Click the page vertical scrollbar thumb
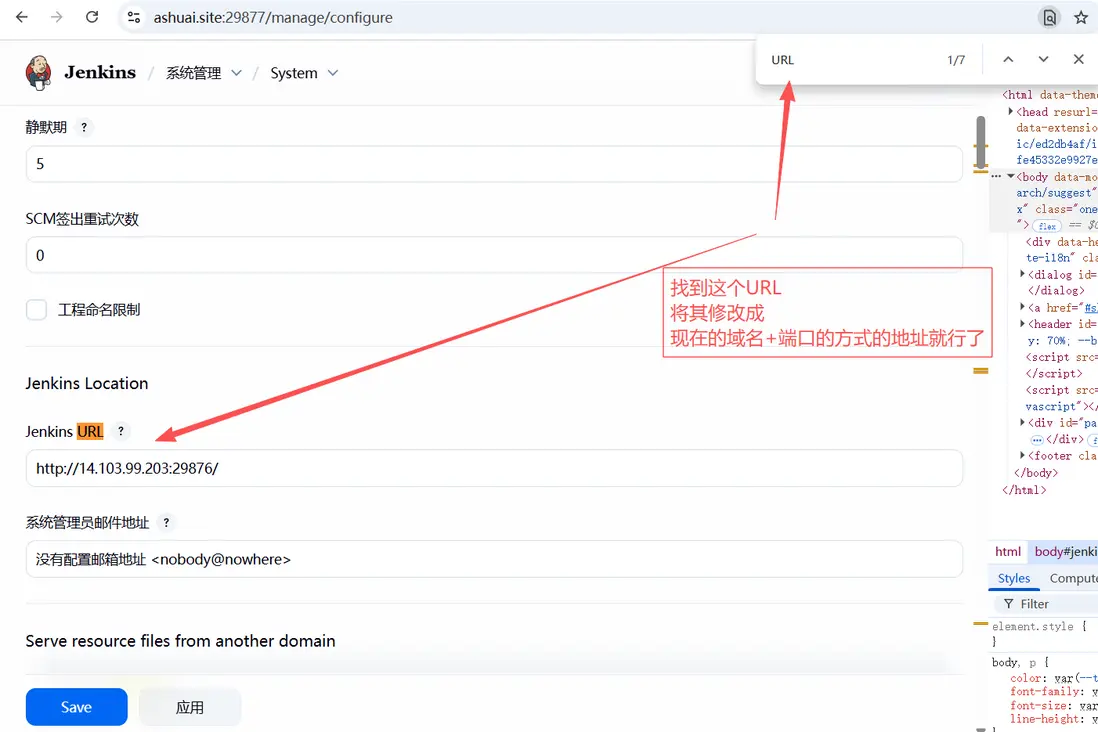 (980, 144)
